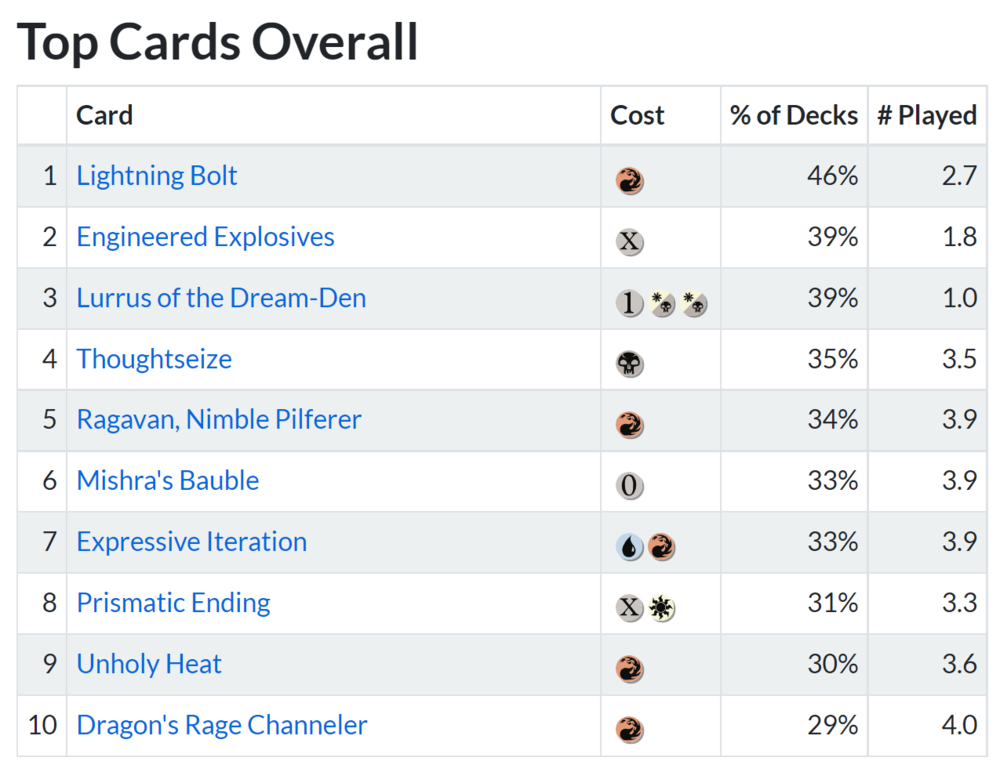Sort by the Card column header
The height and width of the screenshot is (772, 1000).
(x=105, y=115)
